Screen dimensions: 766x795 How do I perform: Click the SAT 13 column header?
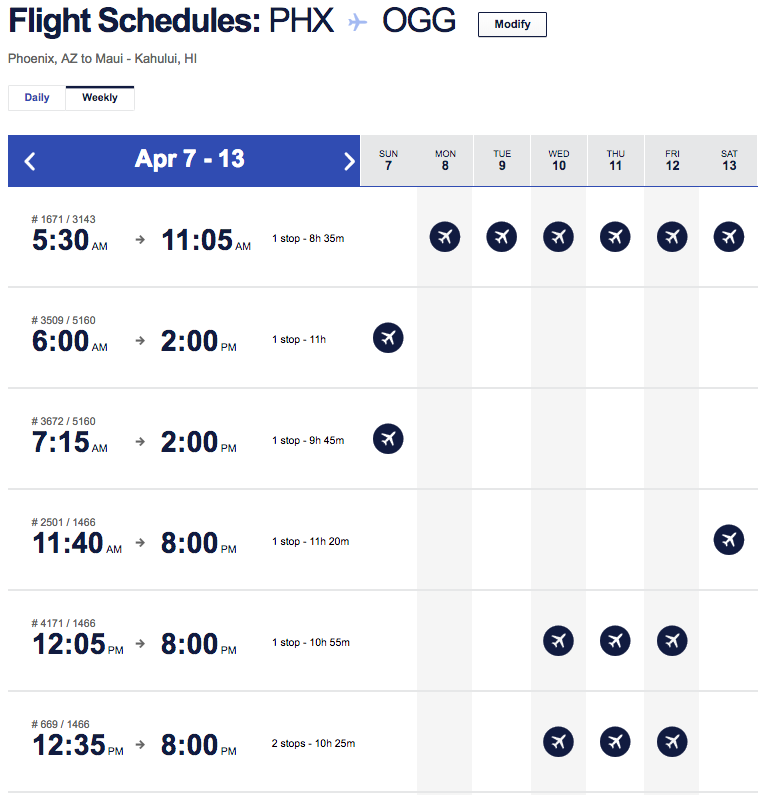(x=729, y=160)
